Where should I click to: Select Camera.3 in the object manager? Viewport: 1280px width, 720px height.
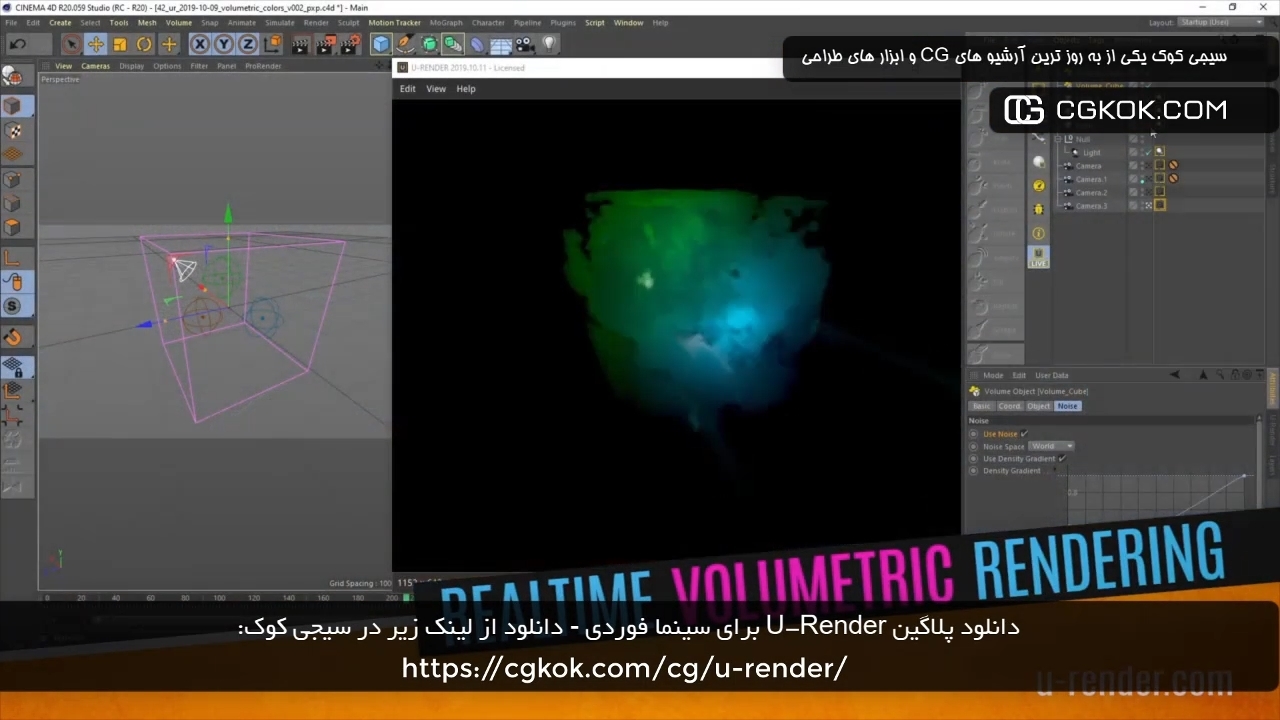tap(1091, 206)
